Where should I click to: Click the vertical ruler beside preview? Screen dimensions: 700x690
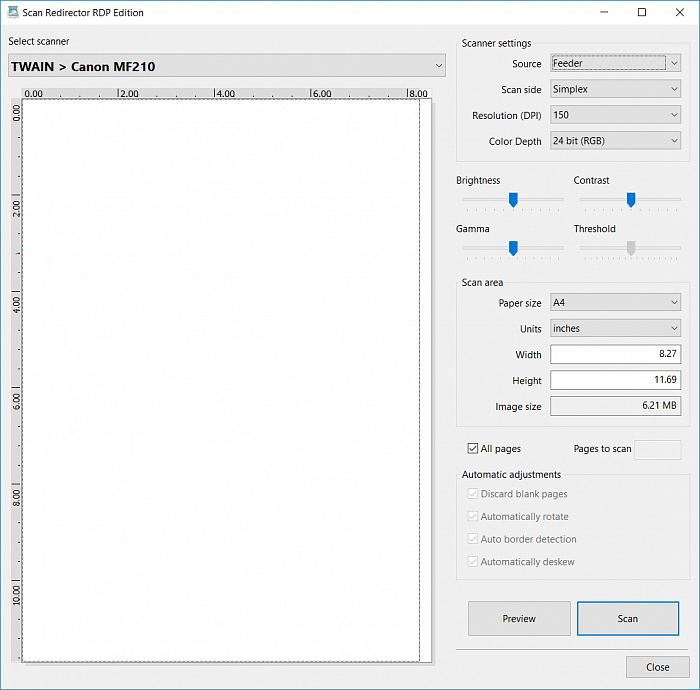pos(17,380)
